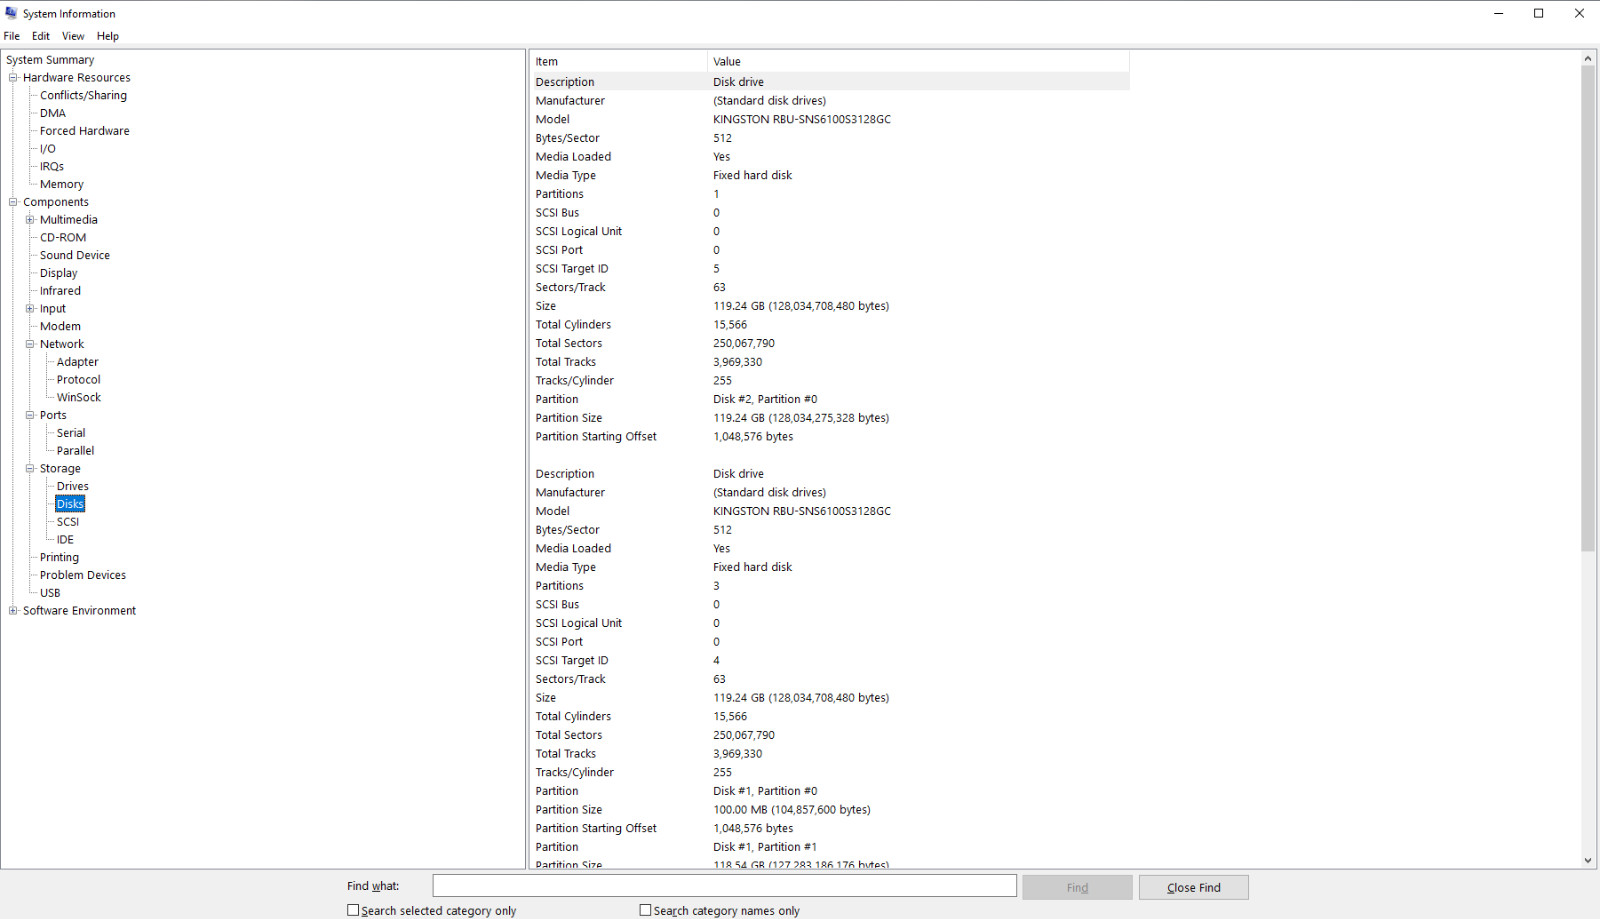Click the Value column header
This screenshot has height=919, width=1600.
(x=918, y=61)
